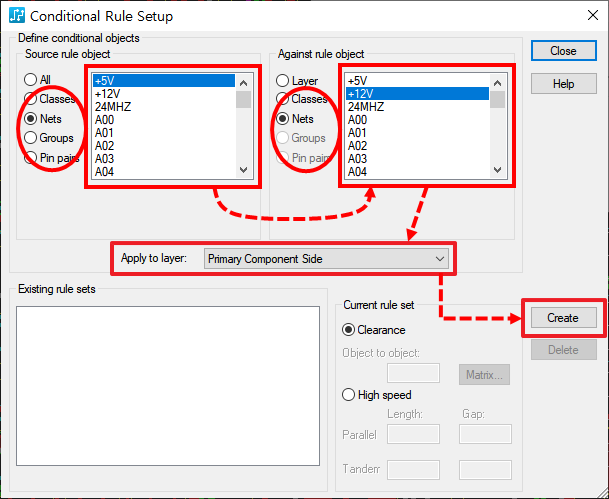
Task: Select A04 in the source net list
Action: pyautogui.click(x=164, y=172)
